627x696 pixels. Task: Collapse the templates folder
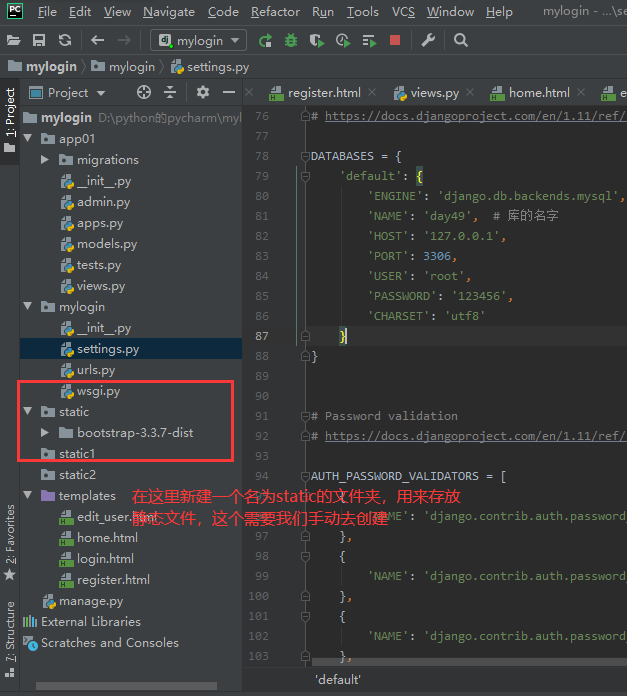[28, 495]
